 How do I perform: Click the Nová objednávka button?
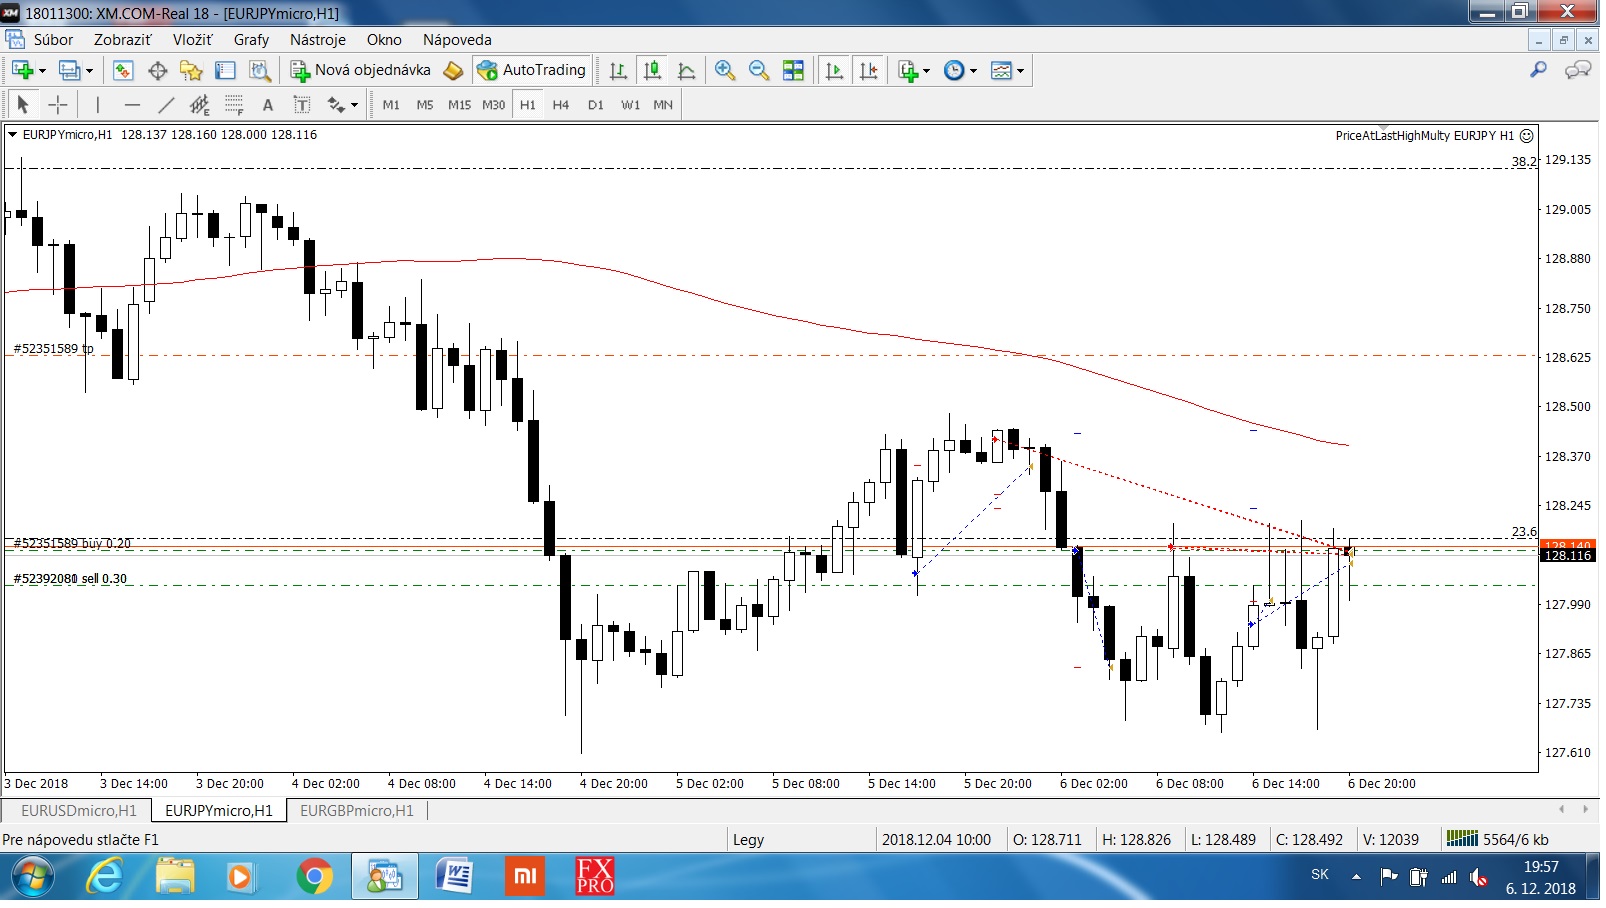(x=361, y=70)
